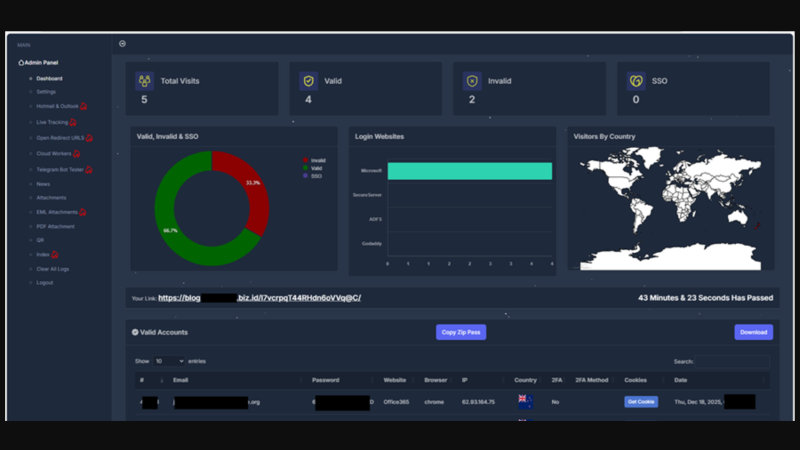Click the '43 Minutes & 23 Seconds Has Passed' text
Viewport: 800px width, 450px height.
[706, 297]
